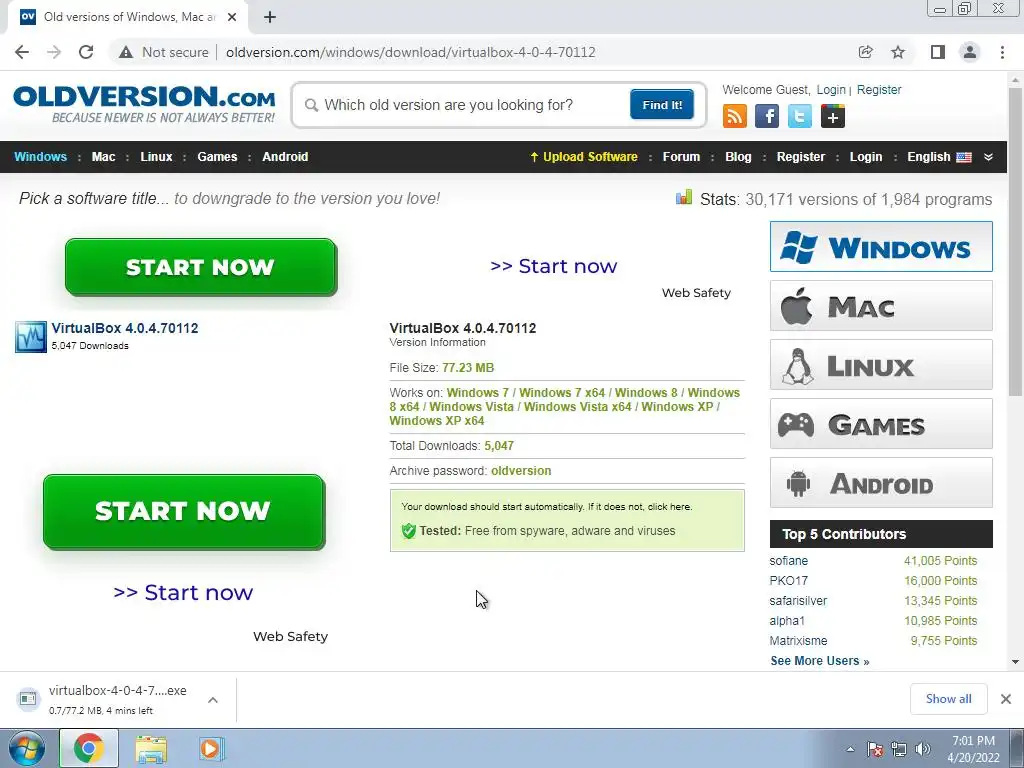Open the Games nav menu item
This screenshot has width=1024, height=768.
(217, 157)
